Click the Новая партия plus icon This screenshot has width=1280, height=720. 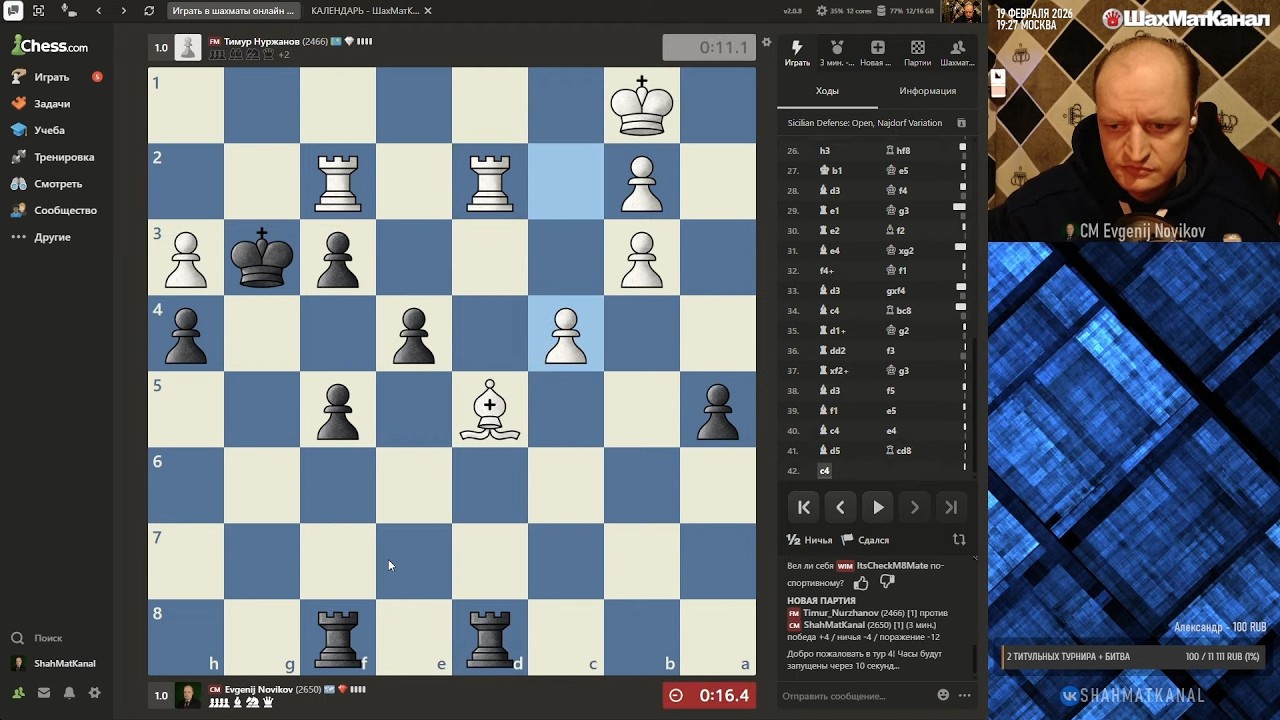[x=877, y=53]
